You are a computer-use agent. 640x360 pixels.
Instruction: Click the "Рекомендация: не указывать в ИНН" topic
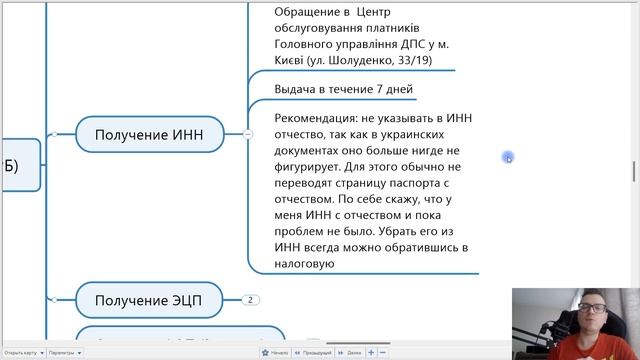[x=373, y=191]
